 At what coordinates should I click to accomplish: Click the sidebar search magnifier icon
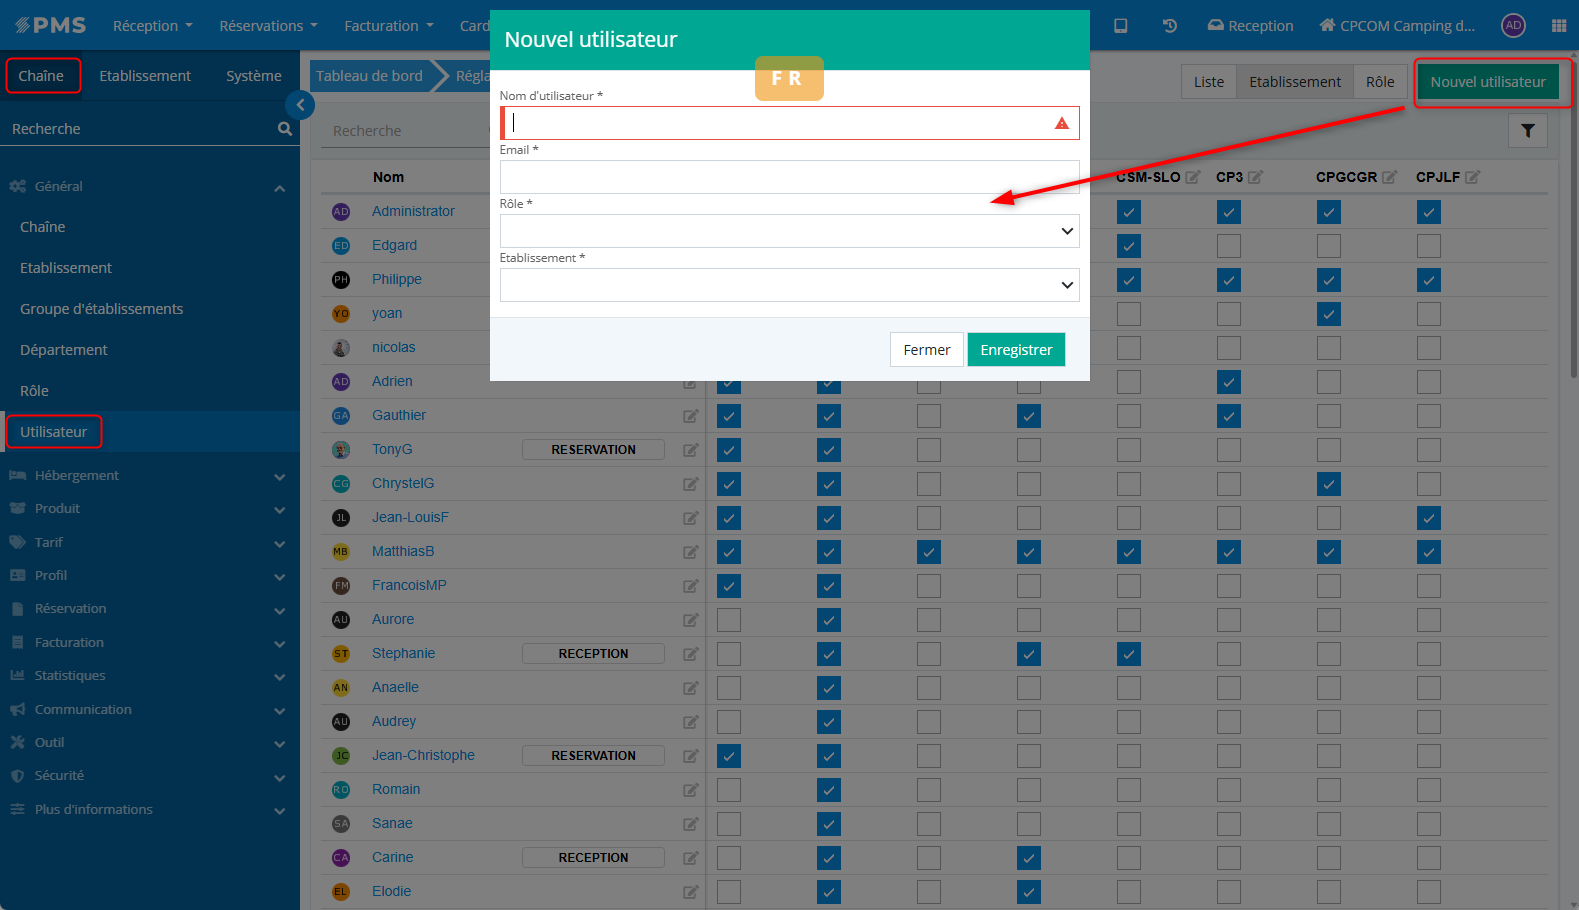tap(285, 129)
